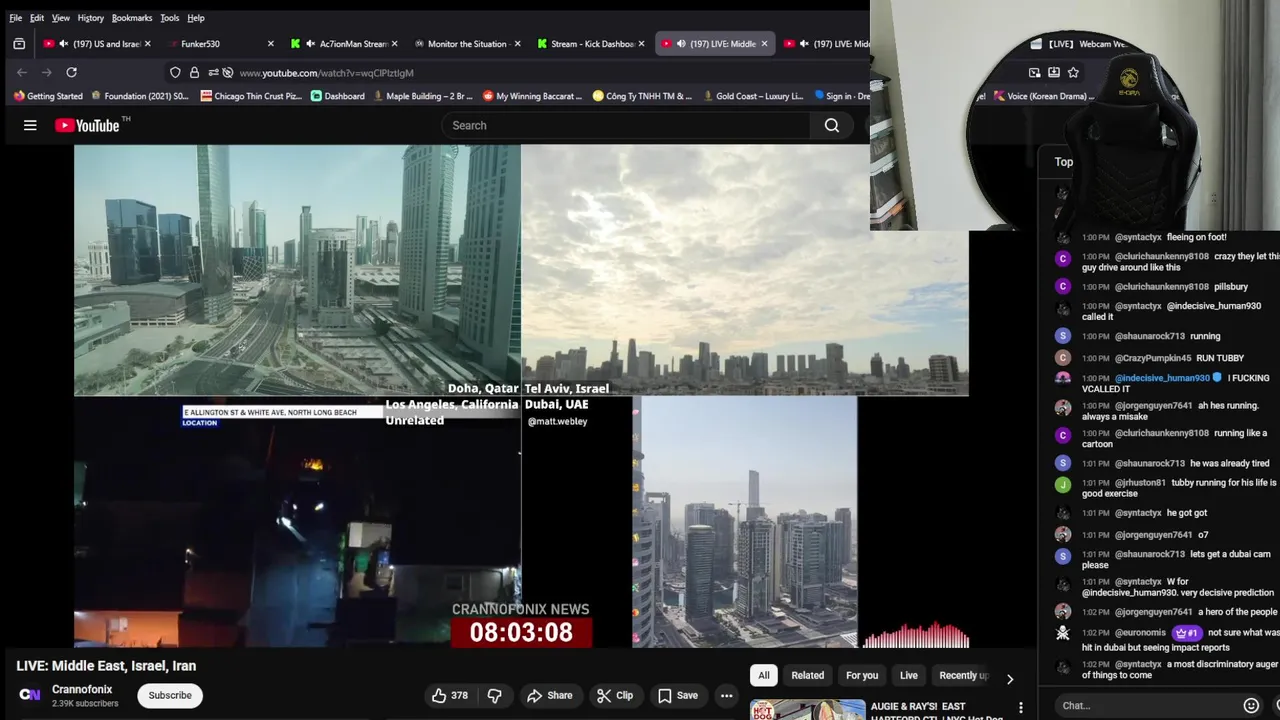Open the emoji picker in chat
Screen dimensions: 1280x720
1251,705
